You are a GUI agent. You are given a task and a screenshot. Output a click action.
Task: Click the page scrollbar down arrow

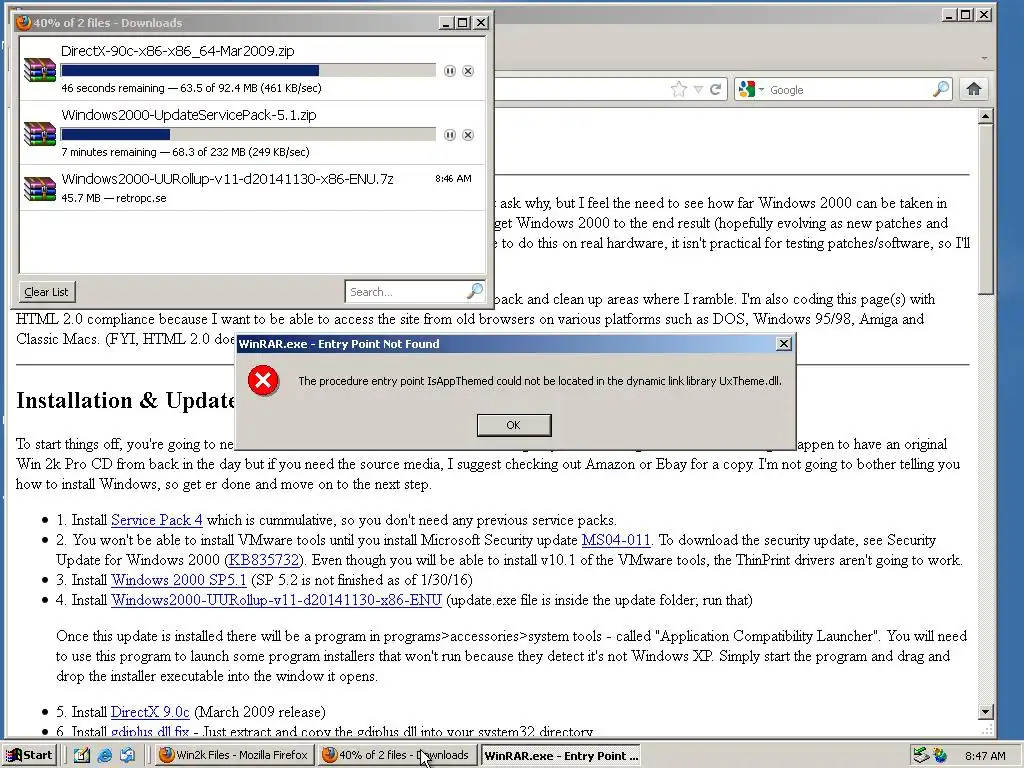click(x=985, y=712)
